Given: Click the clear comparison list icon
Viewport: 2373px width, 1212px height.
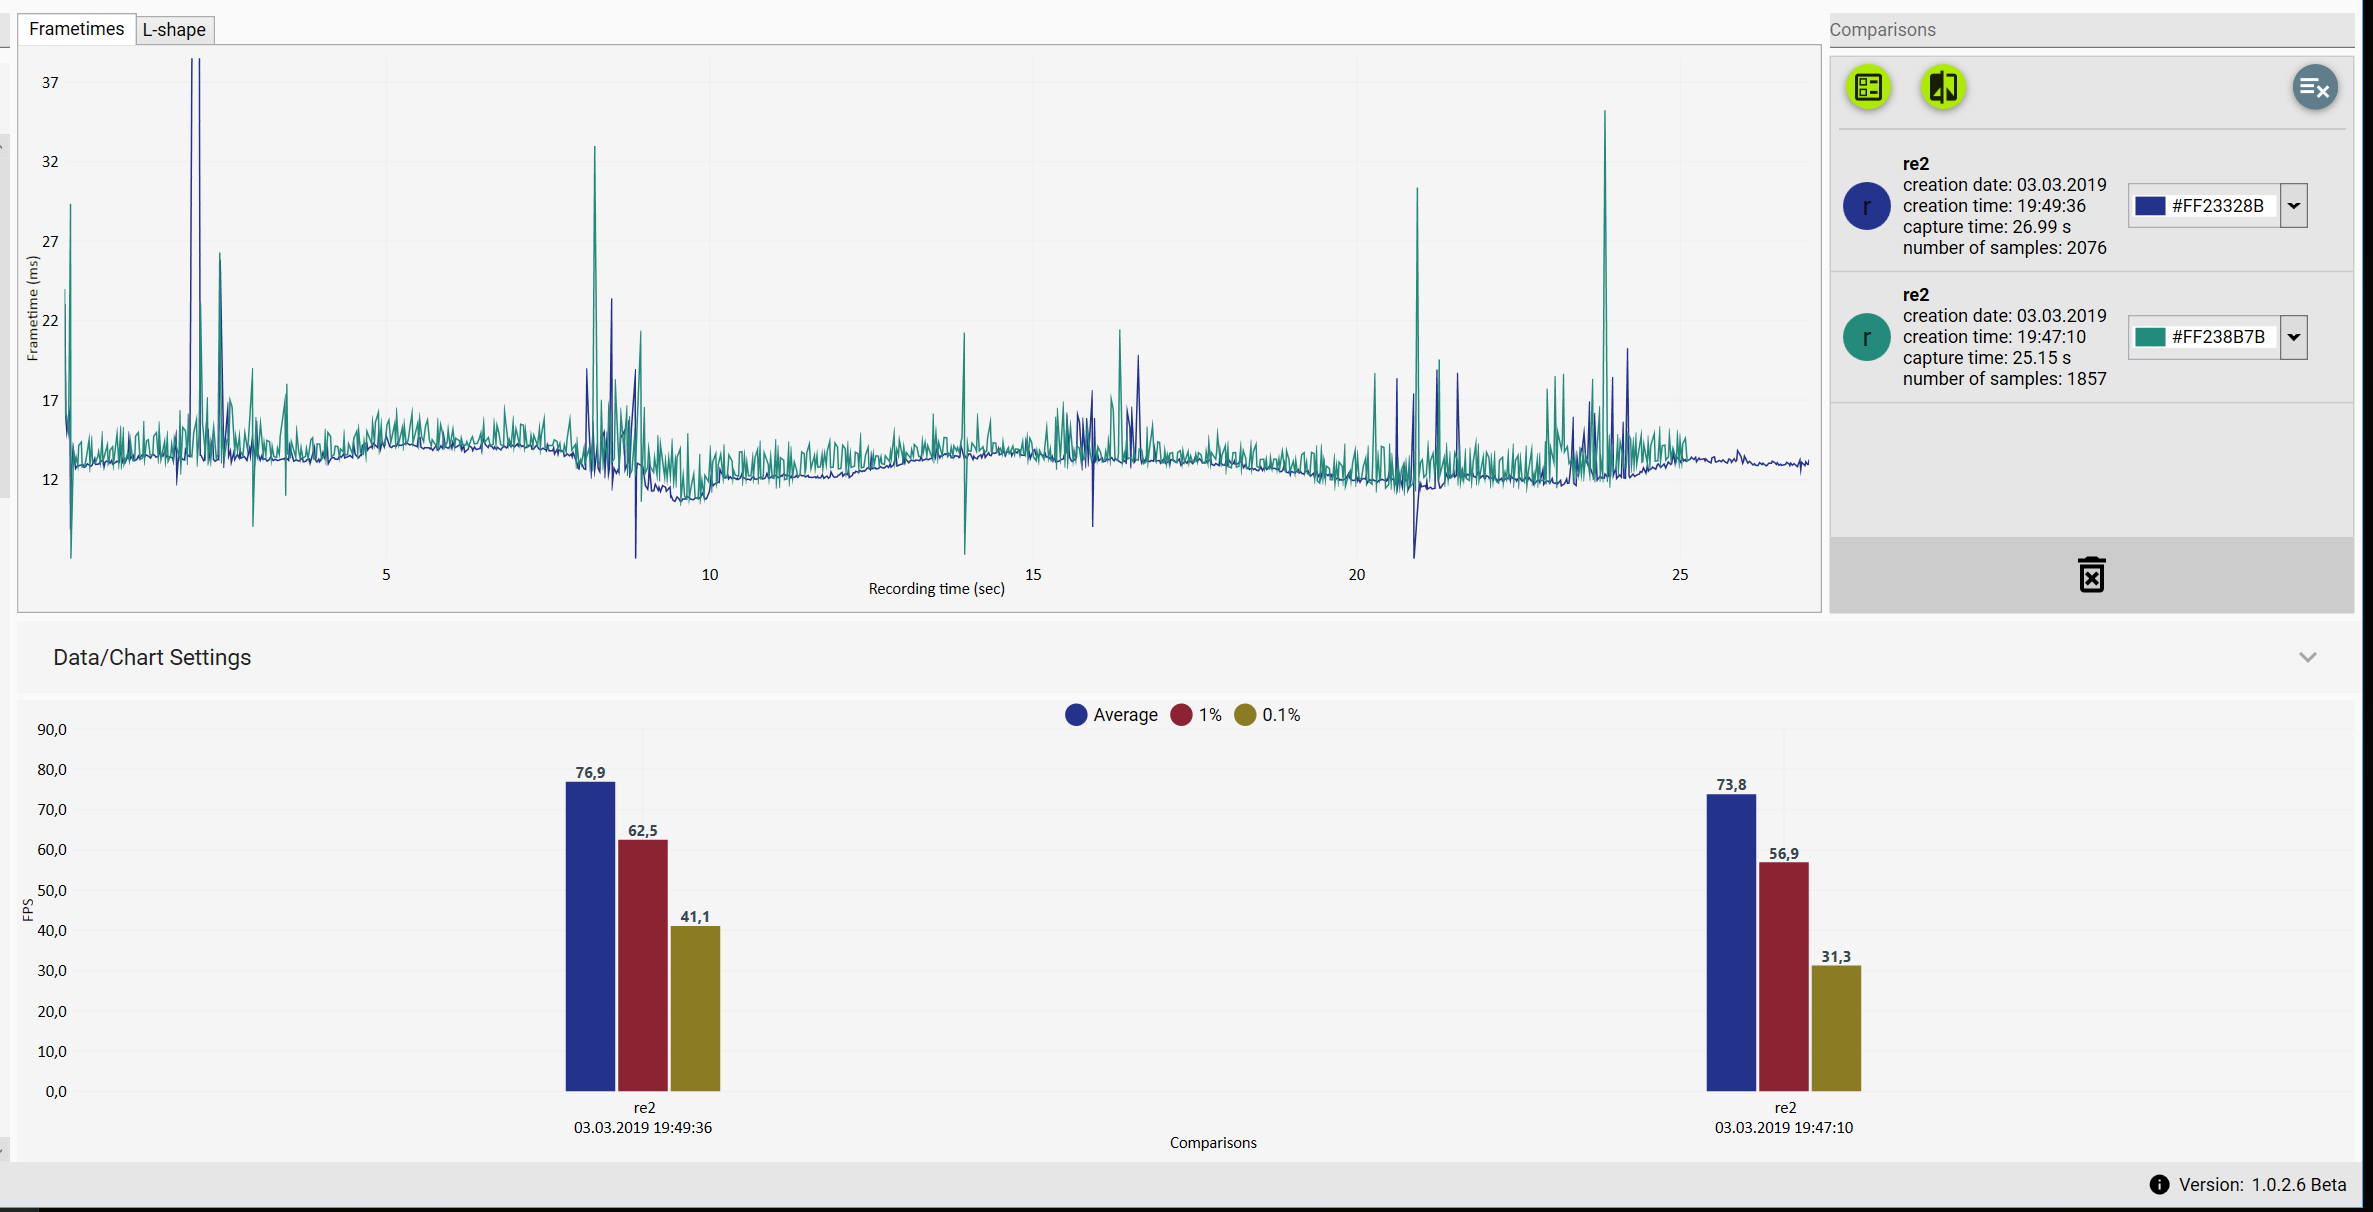Looking at the screenshot, I should (x=2314, y=88).
